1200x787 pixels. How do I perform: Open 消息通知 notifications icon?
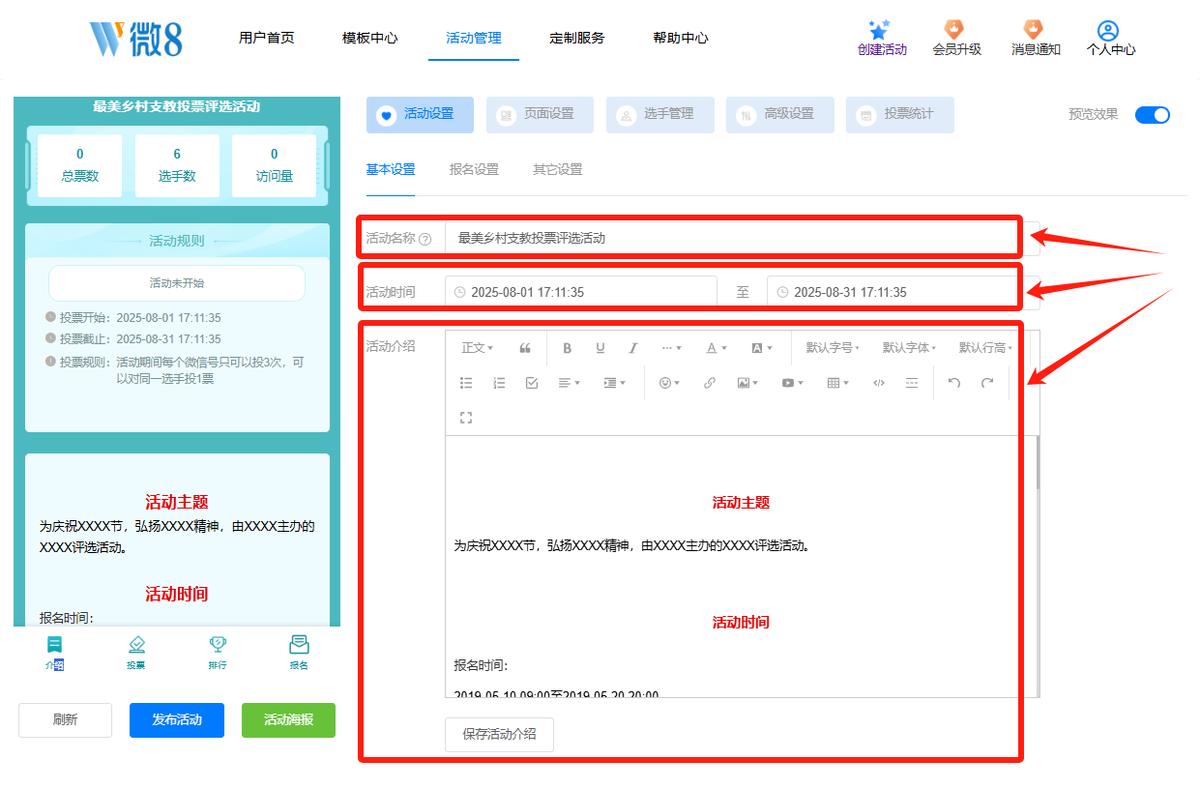pyautogui.click(x=1033, y=30)
